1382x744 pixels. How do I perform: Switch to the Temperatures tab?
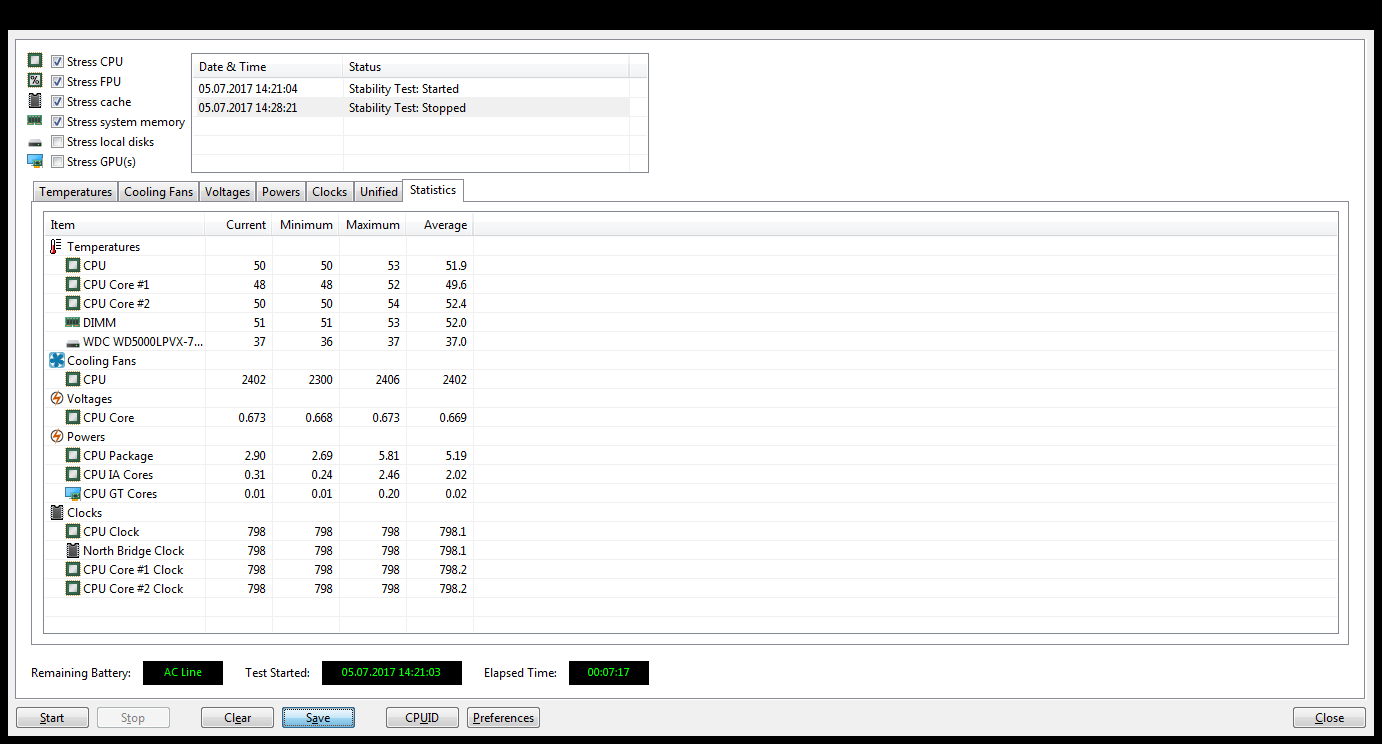point(76,192)
